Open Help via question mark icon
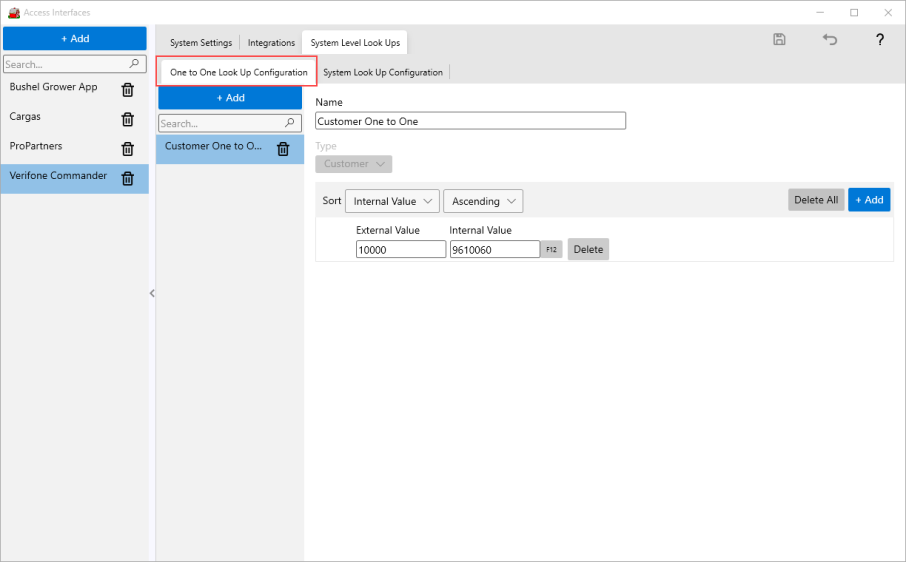 879,40
